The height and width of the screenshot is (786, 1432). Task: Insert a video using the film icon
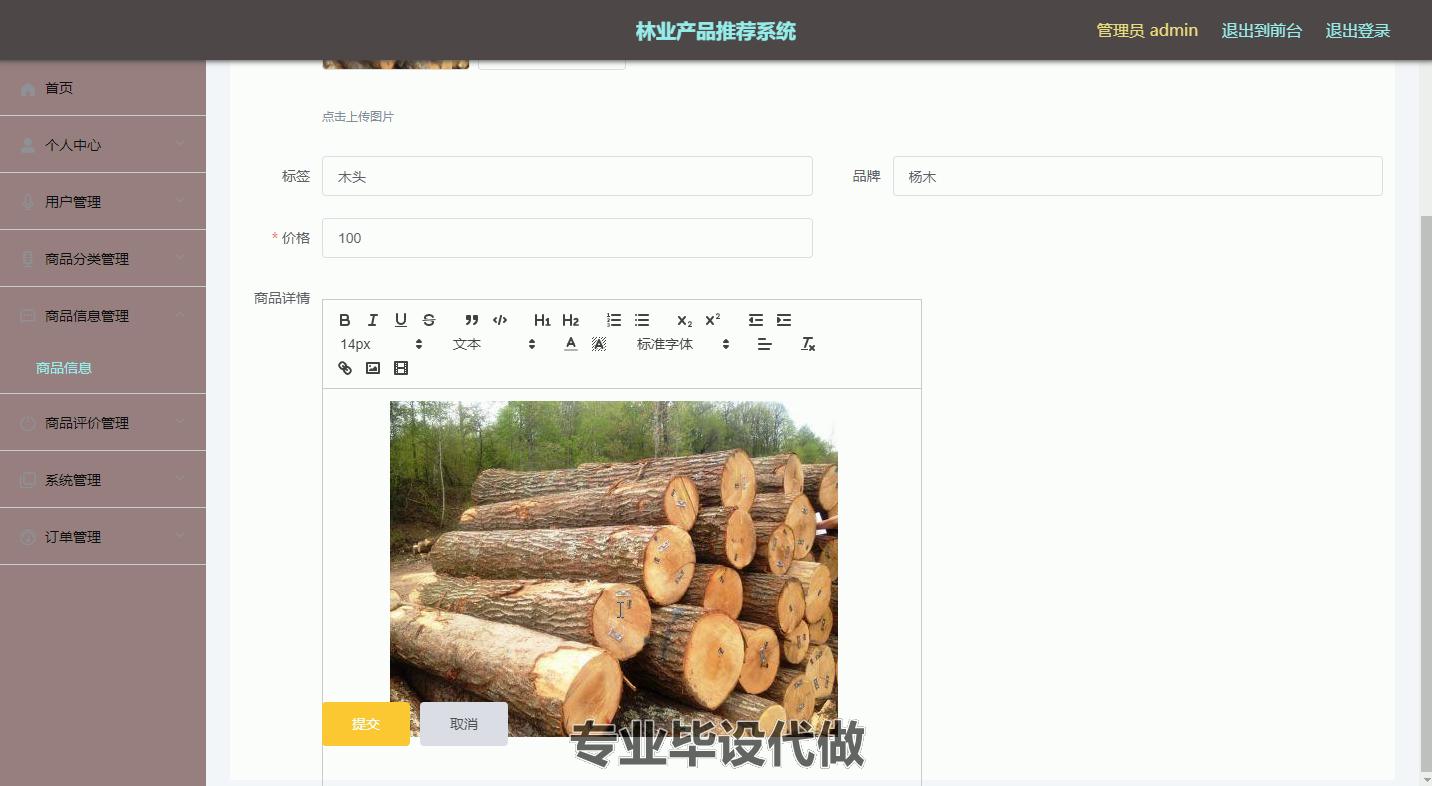[401, 368]
